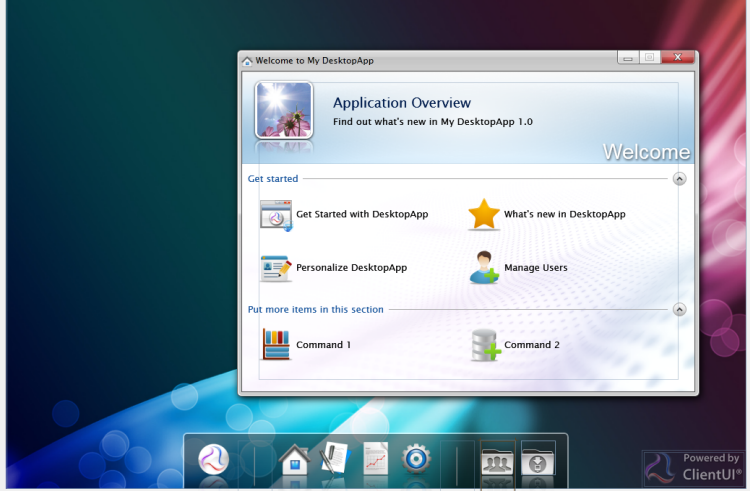Select Manage Users text link

[x=536, y=268]
